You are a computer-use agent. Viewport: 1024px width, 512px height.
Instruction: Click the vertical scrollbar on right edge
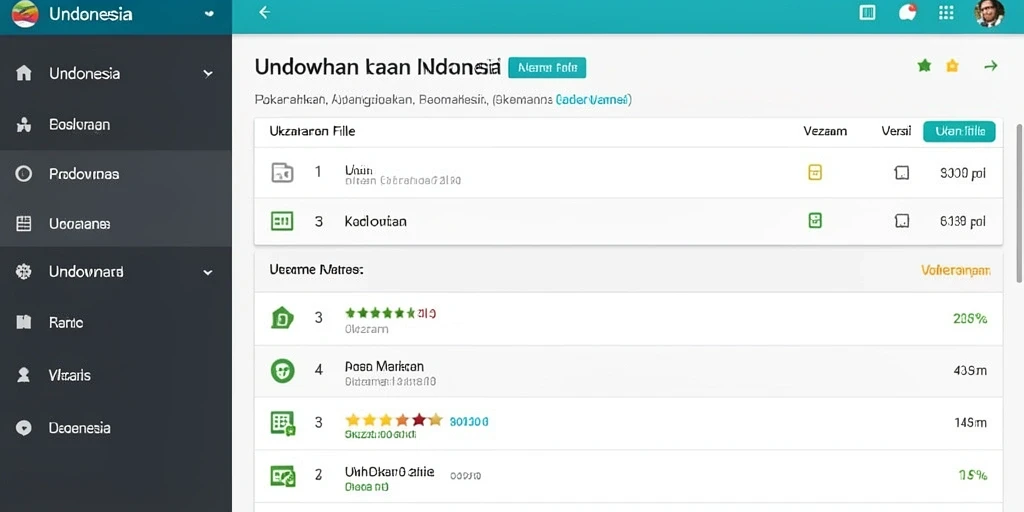pyautogui.click(x=1019, y=202)
